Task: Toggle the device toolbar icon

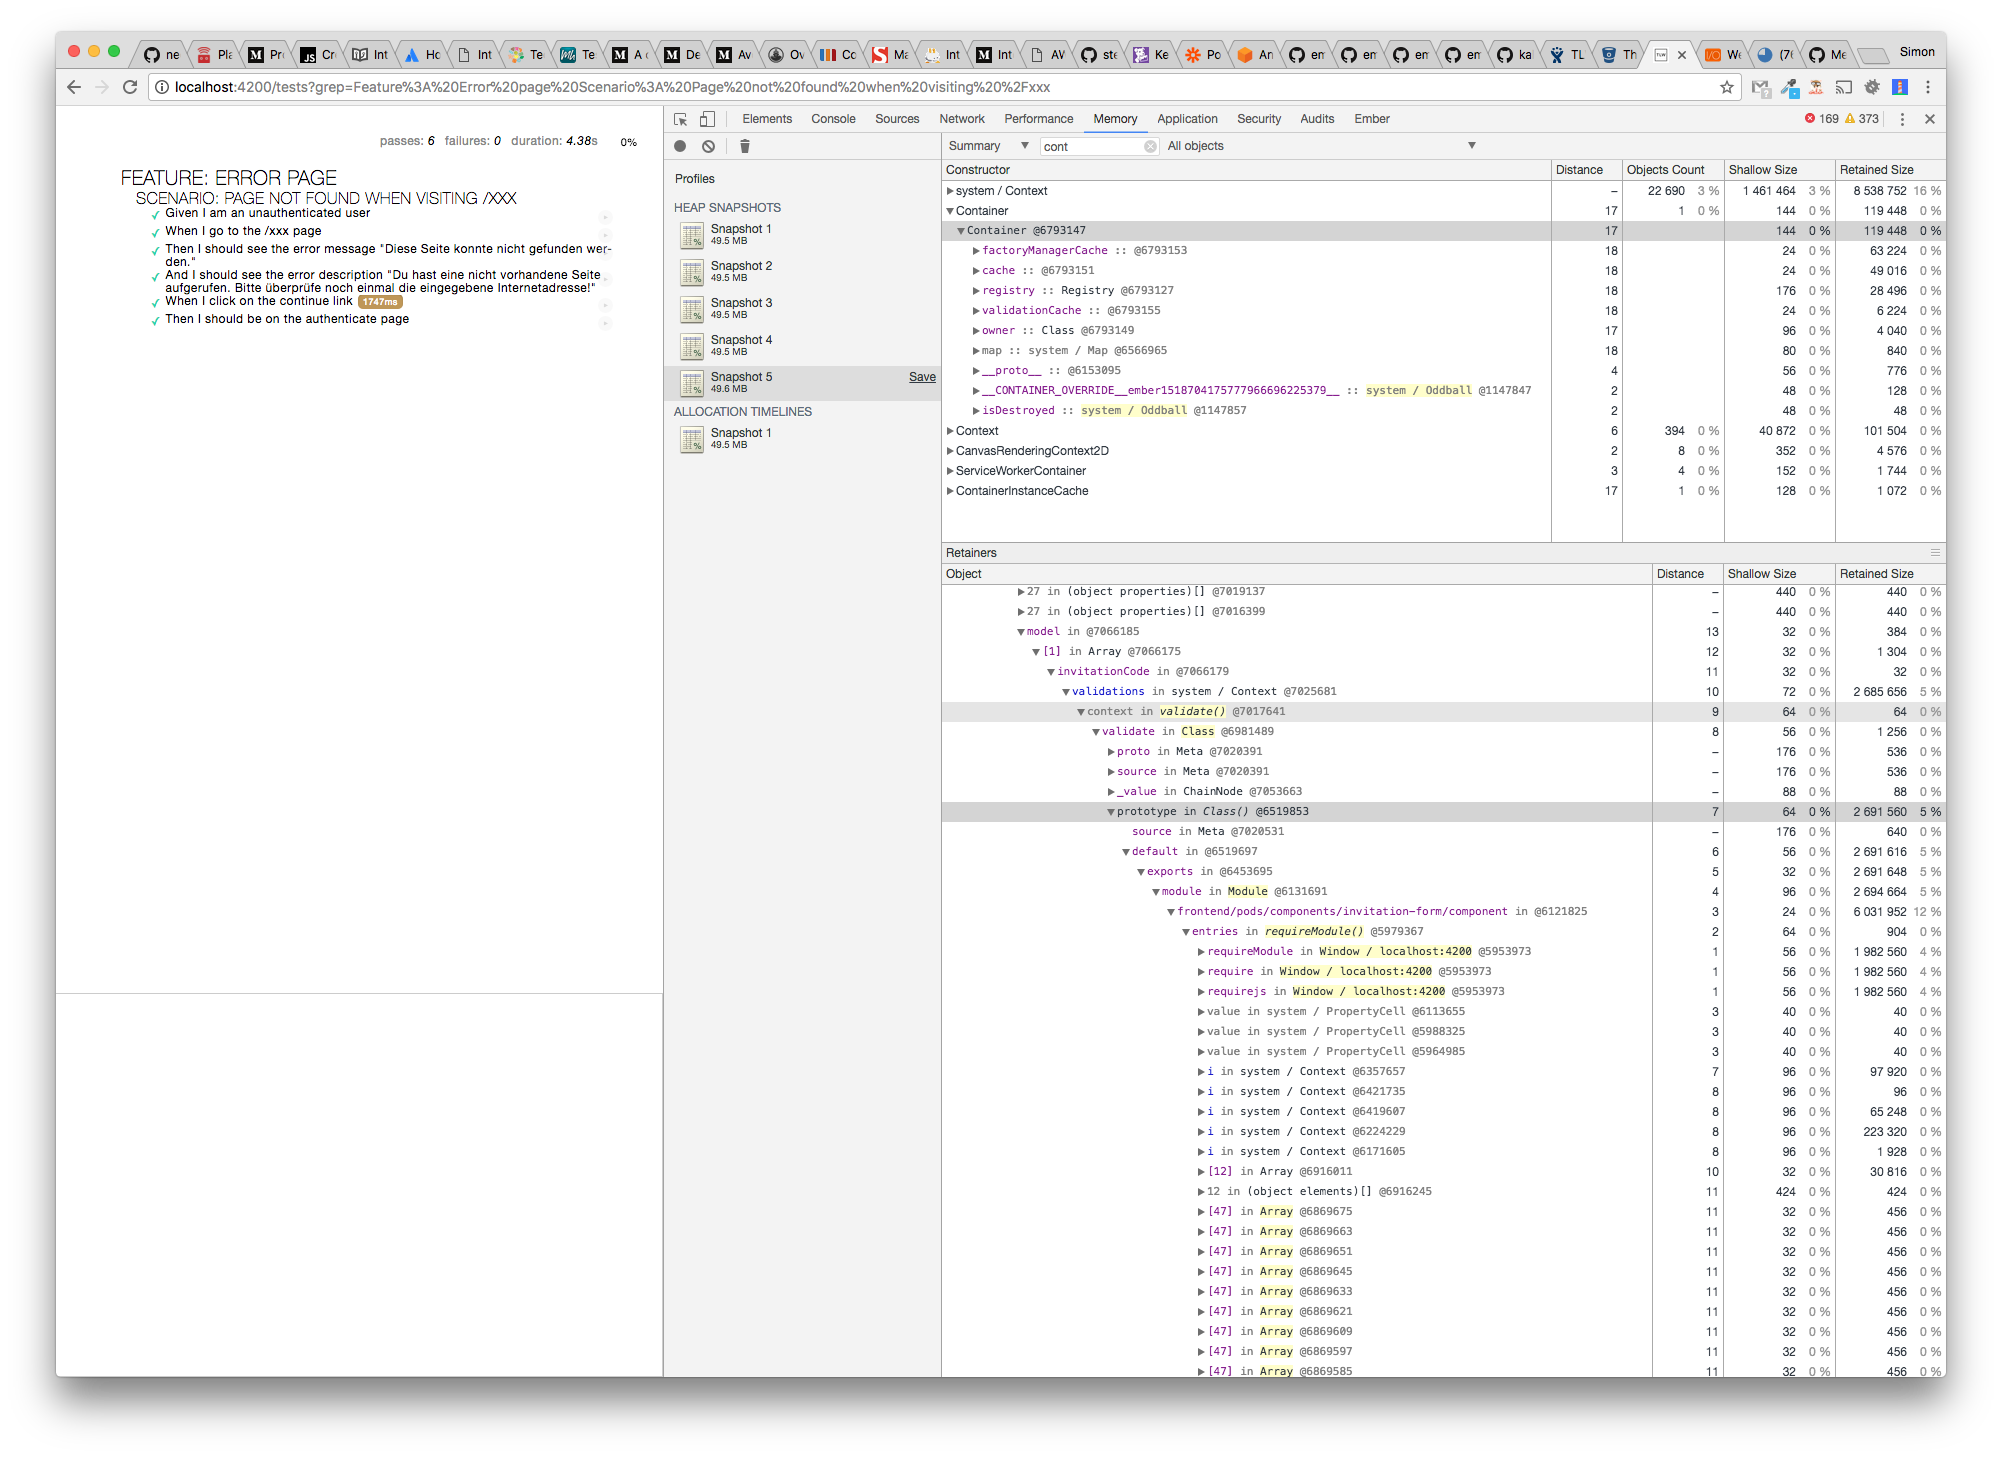Action: [707, 119]
